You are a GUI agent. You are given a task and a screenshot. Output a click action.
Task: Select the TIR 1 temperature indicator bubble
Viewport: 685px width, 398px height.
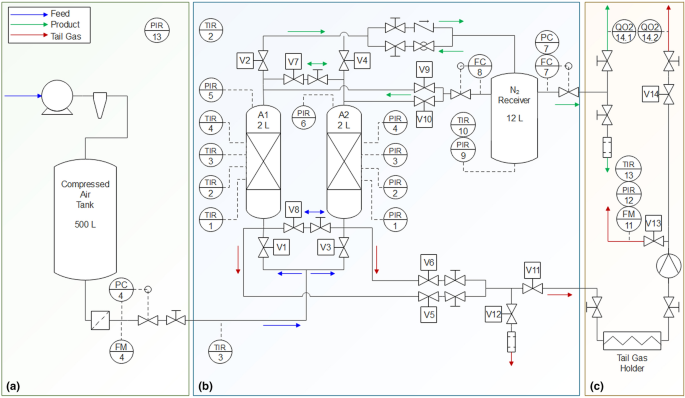tap(211, 220)
